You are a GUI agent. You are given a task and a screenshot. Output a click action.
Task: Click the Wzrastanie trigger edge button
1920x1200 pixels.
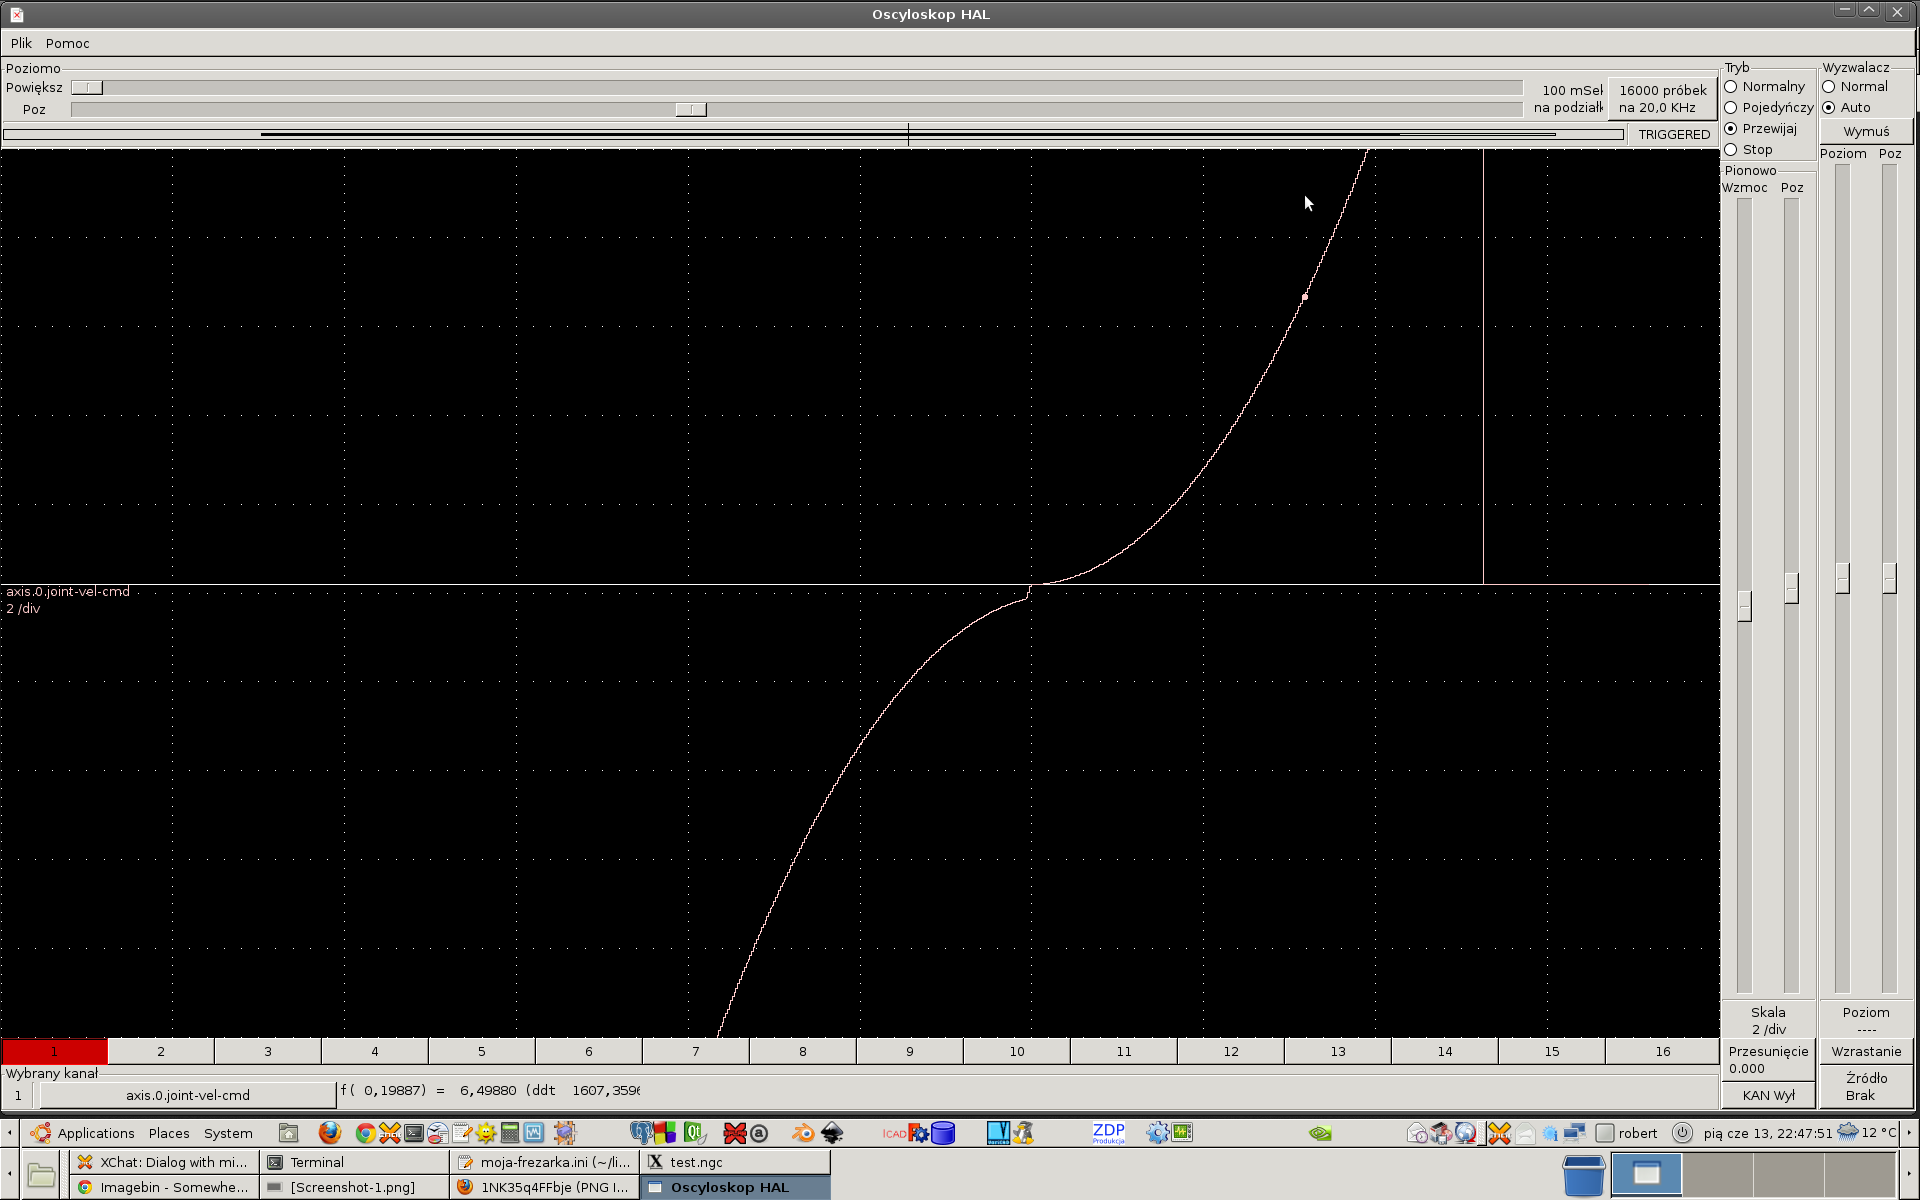tap(1866, 1052)
